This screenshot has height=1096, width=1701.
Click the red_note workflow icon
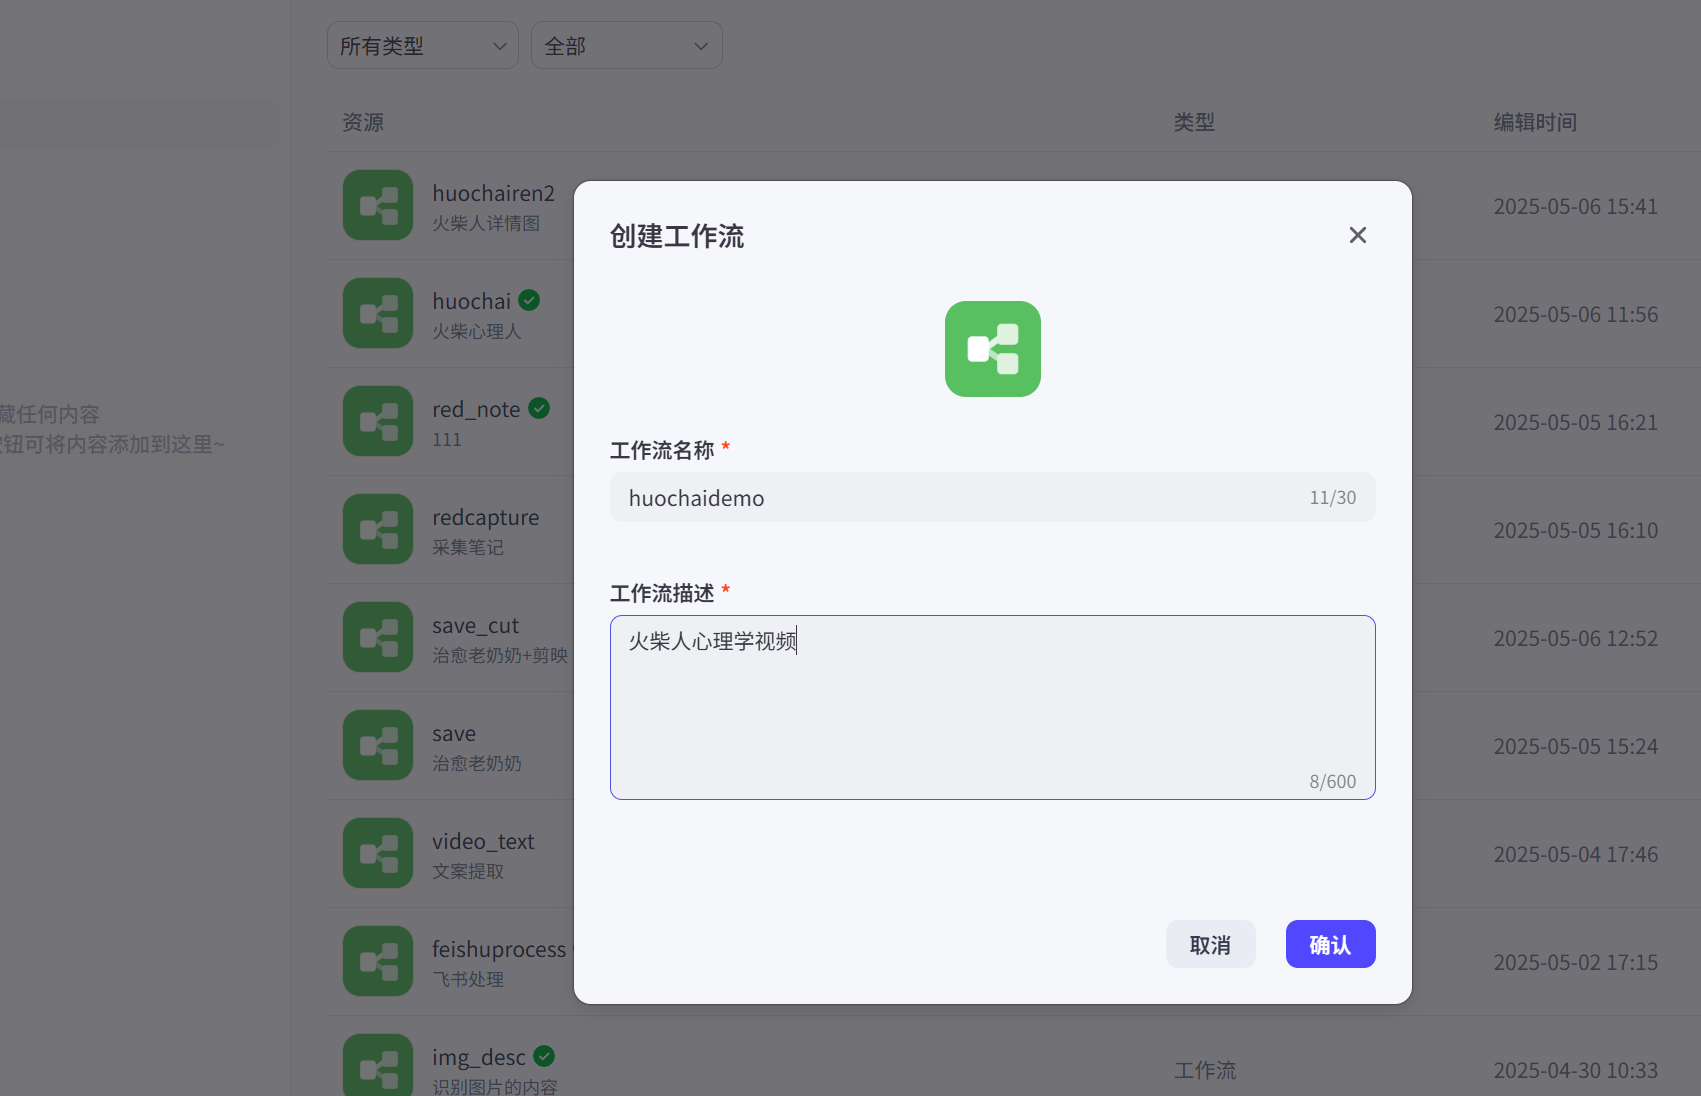pos(378,421)
